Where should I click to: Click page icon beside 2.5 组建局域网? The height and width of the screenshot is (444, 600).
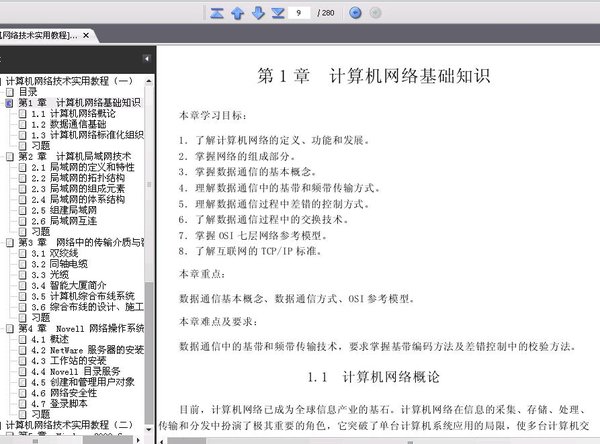23,211
